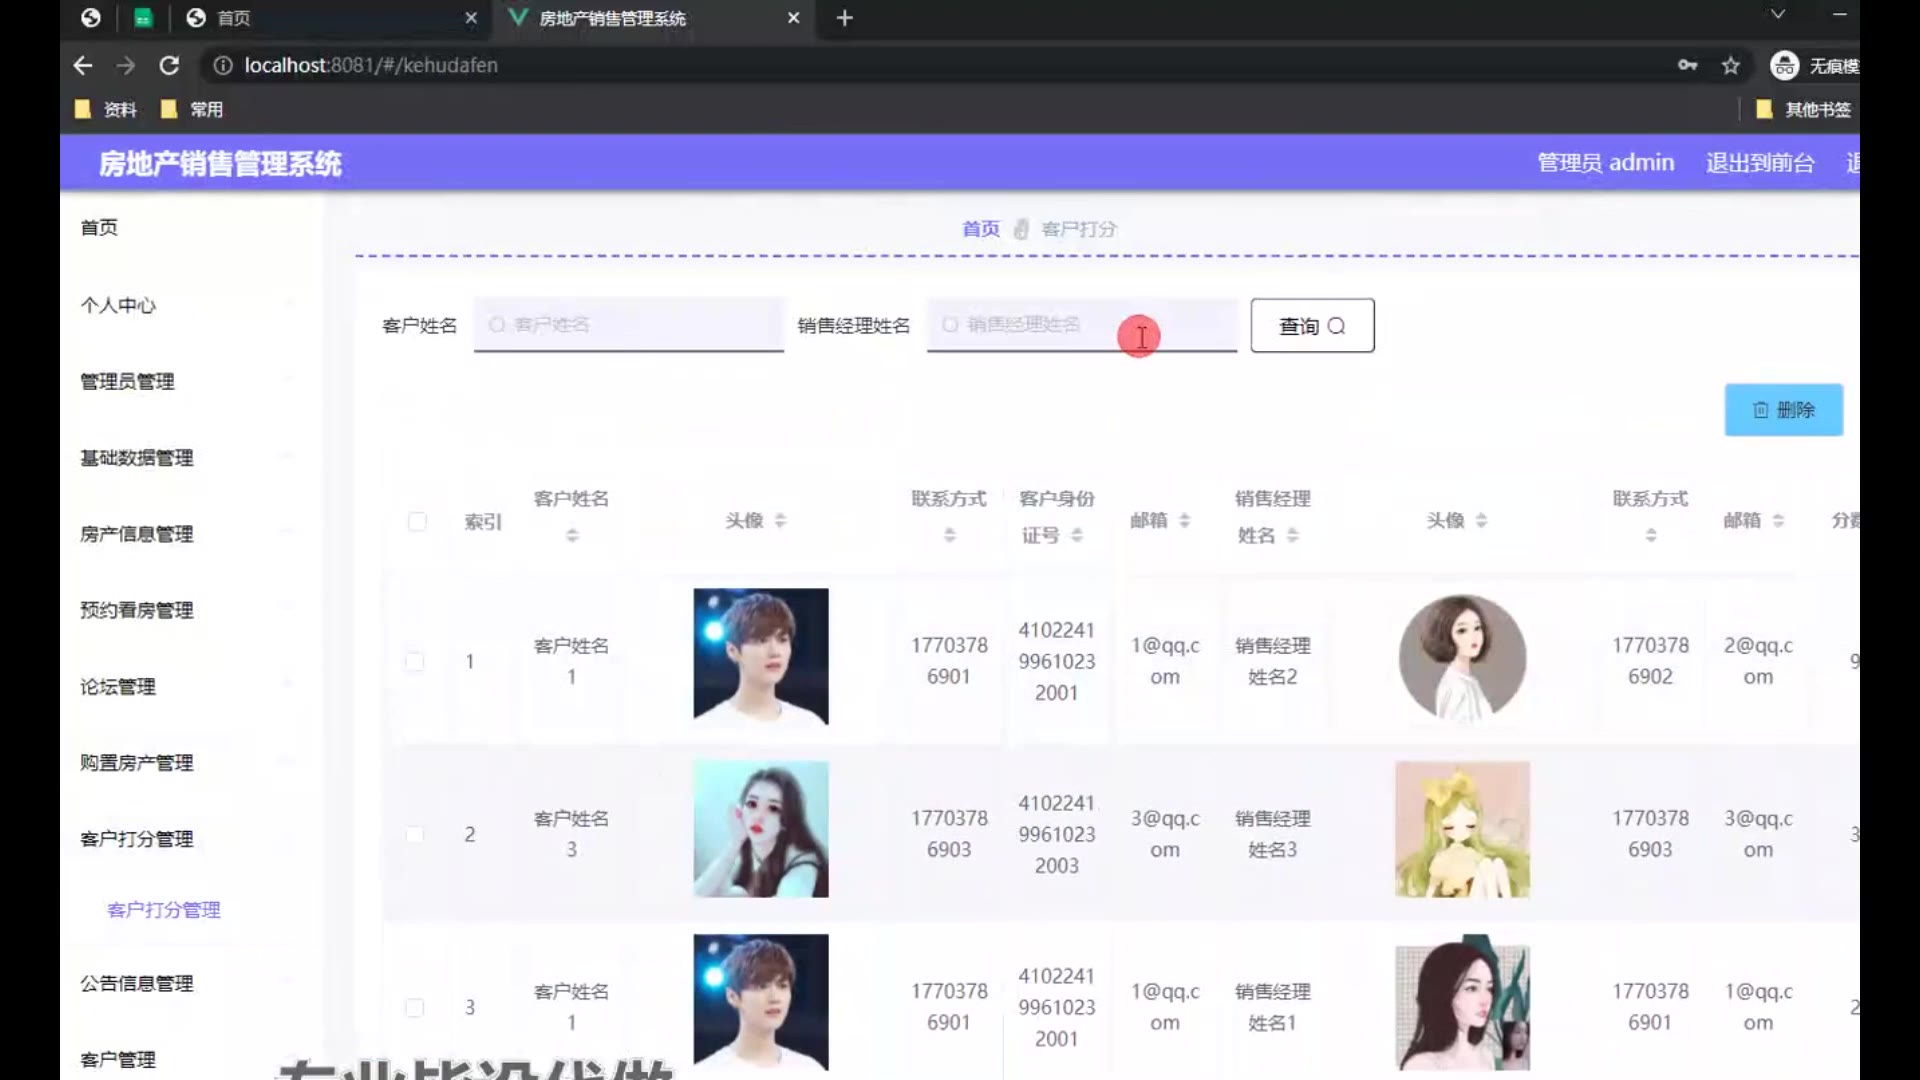Image resolution: width=1920 pixels, height=1080 pixels.
Task: Click the browser reload icon
Action: 169,66
